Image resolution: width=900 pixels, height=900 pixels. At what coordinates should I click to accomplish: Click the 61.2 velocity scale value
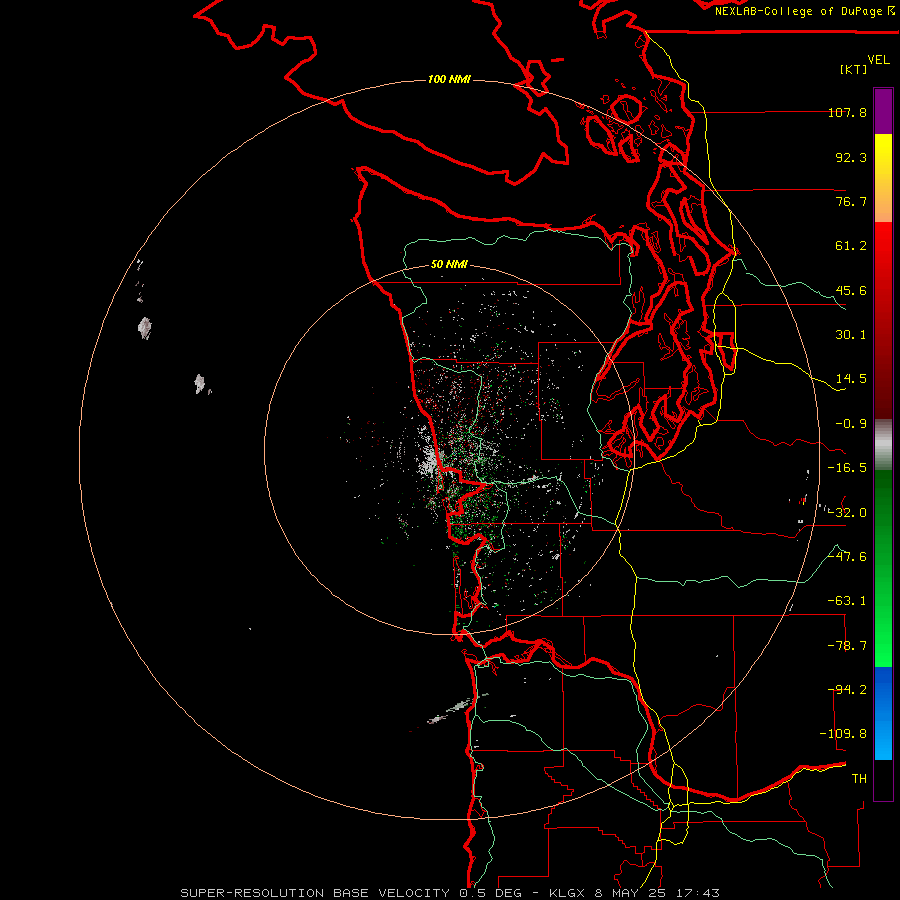click(x=851, y=246)
